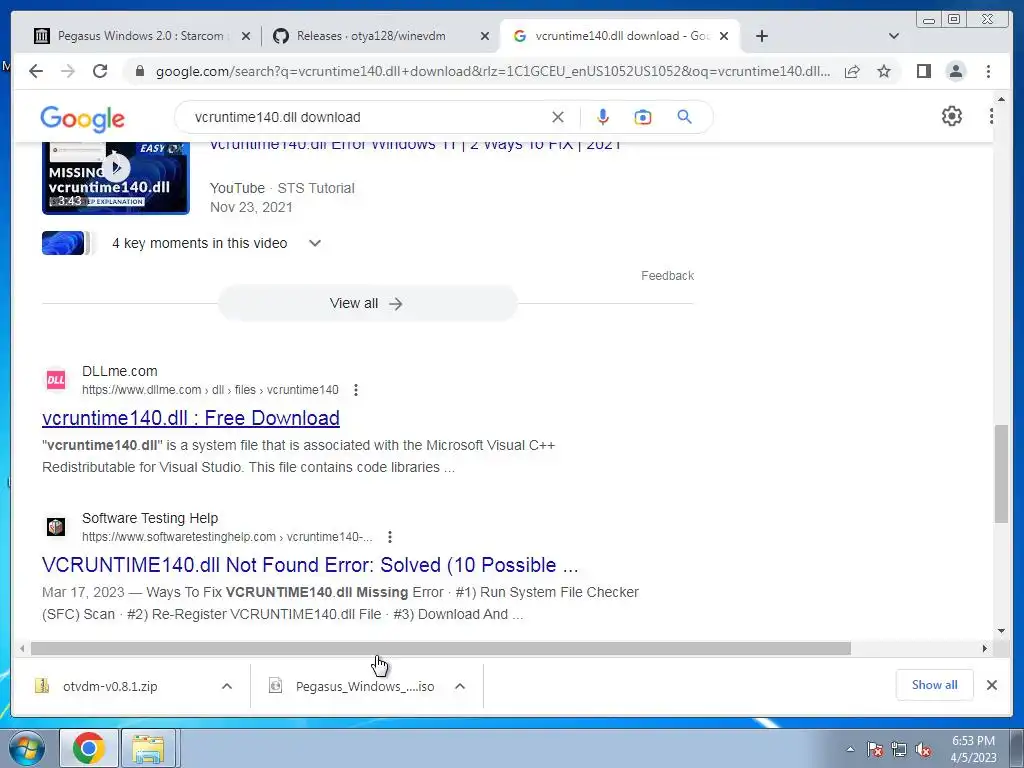Click the vertical scrollbar thumb
Image resolution: width=1024 pixels, height=768 pixels.
(1001, 473)
